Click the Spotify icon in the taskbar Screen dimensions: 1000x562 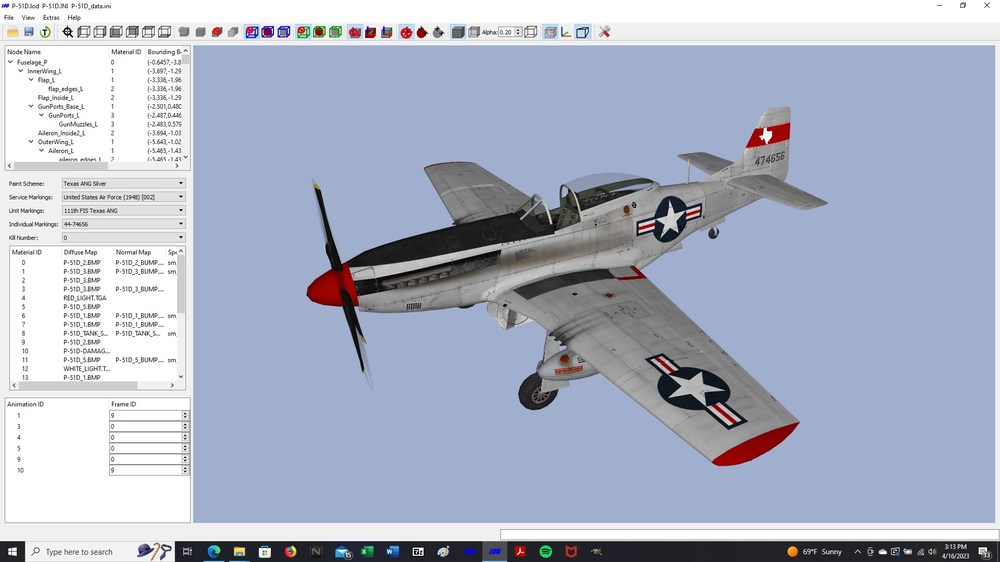[545, 551]
